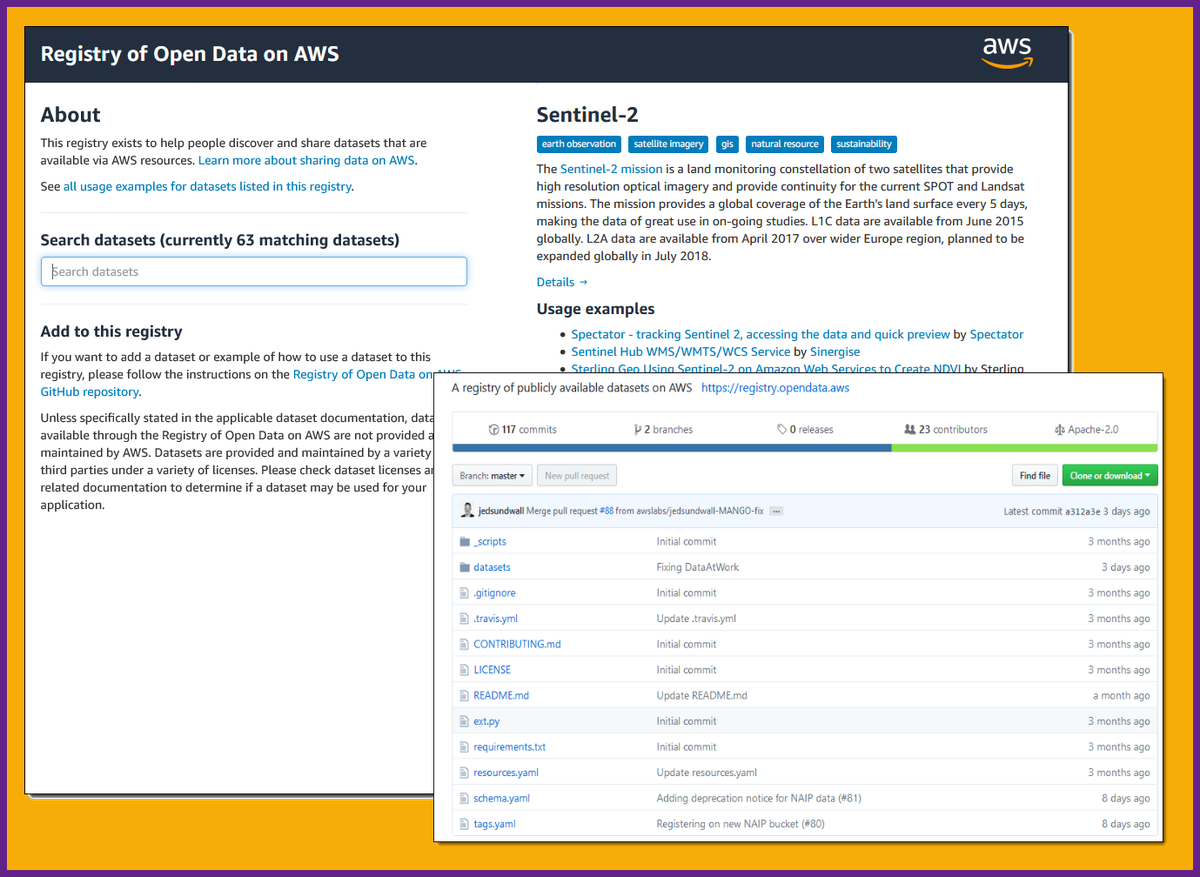
Task: Open the resources.yaml file link
Action: pyautogui.click(x=506, y=772)
